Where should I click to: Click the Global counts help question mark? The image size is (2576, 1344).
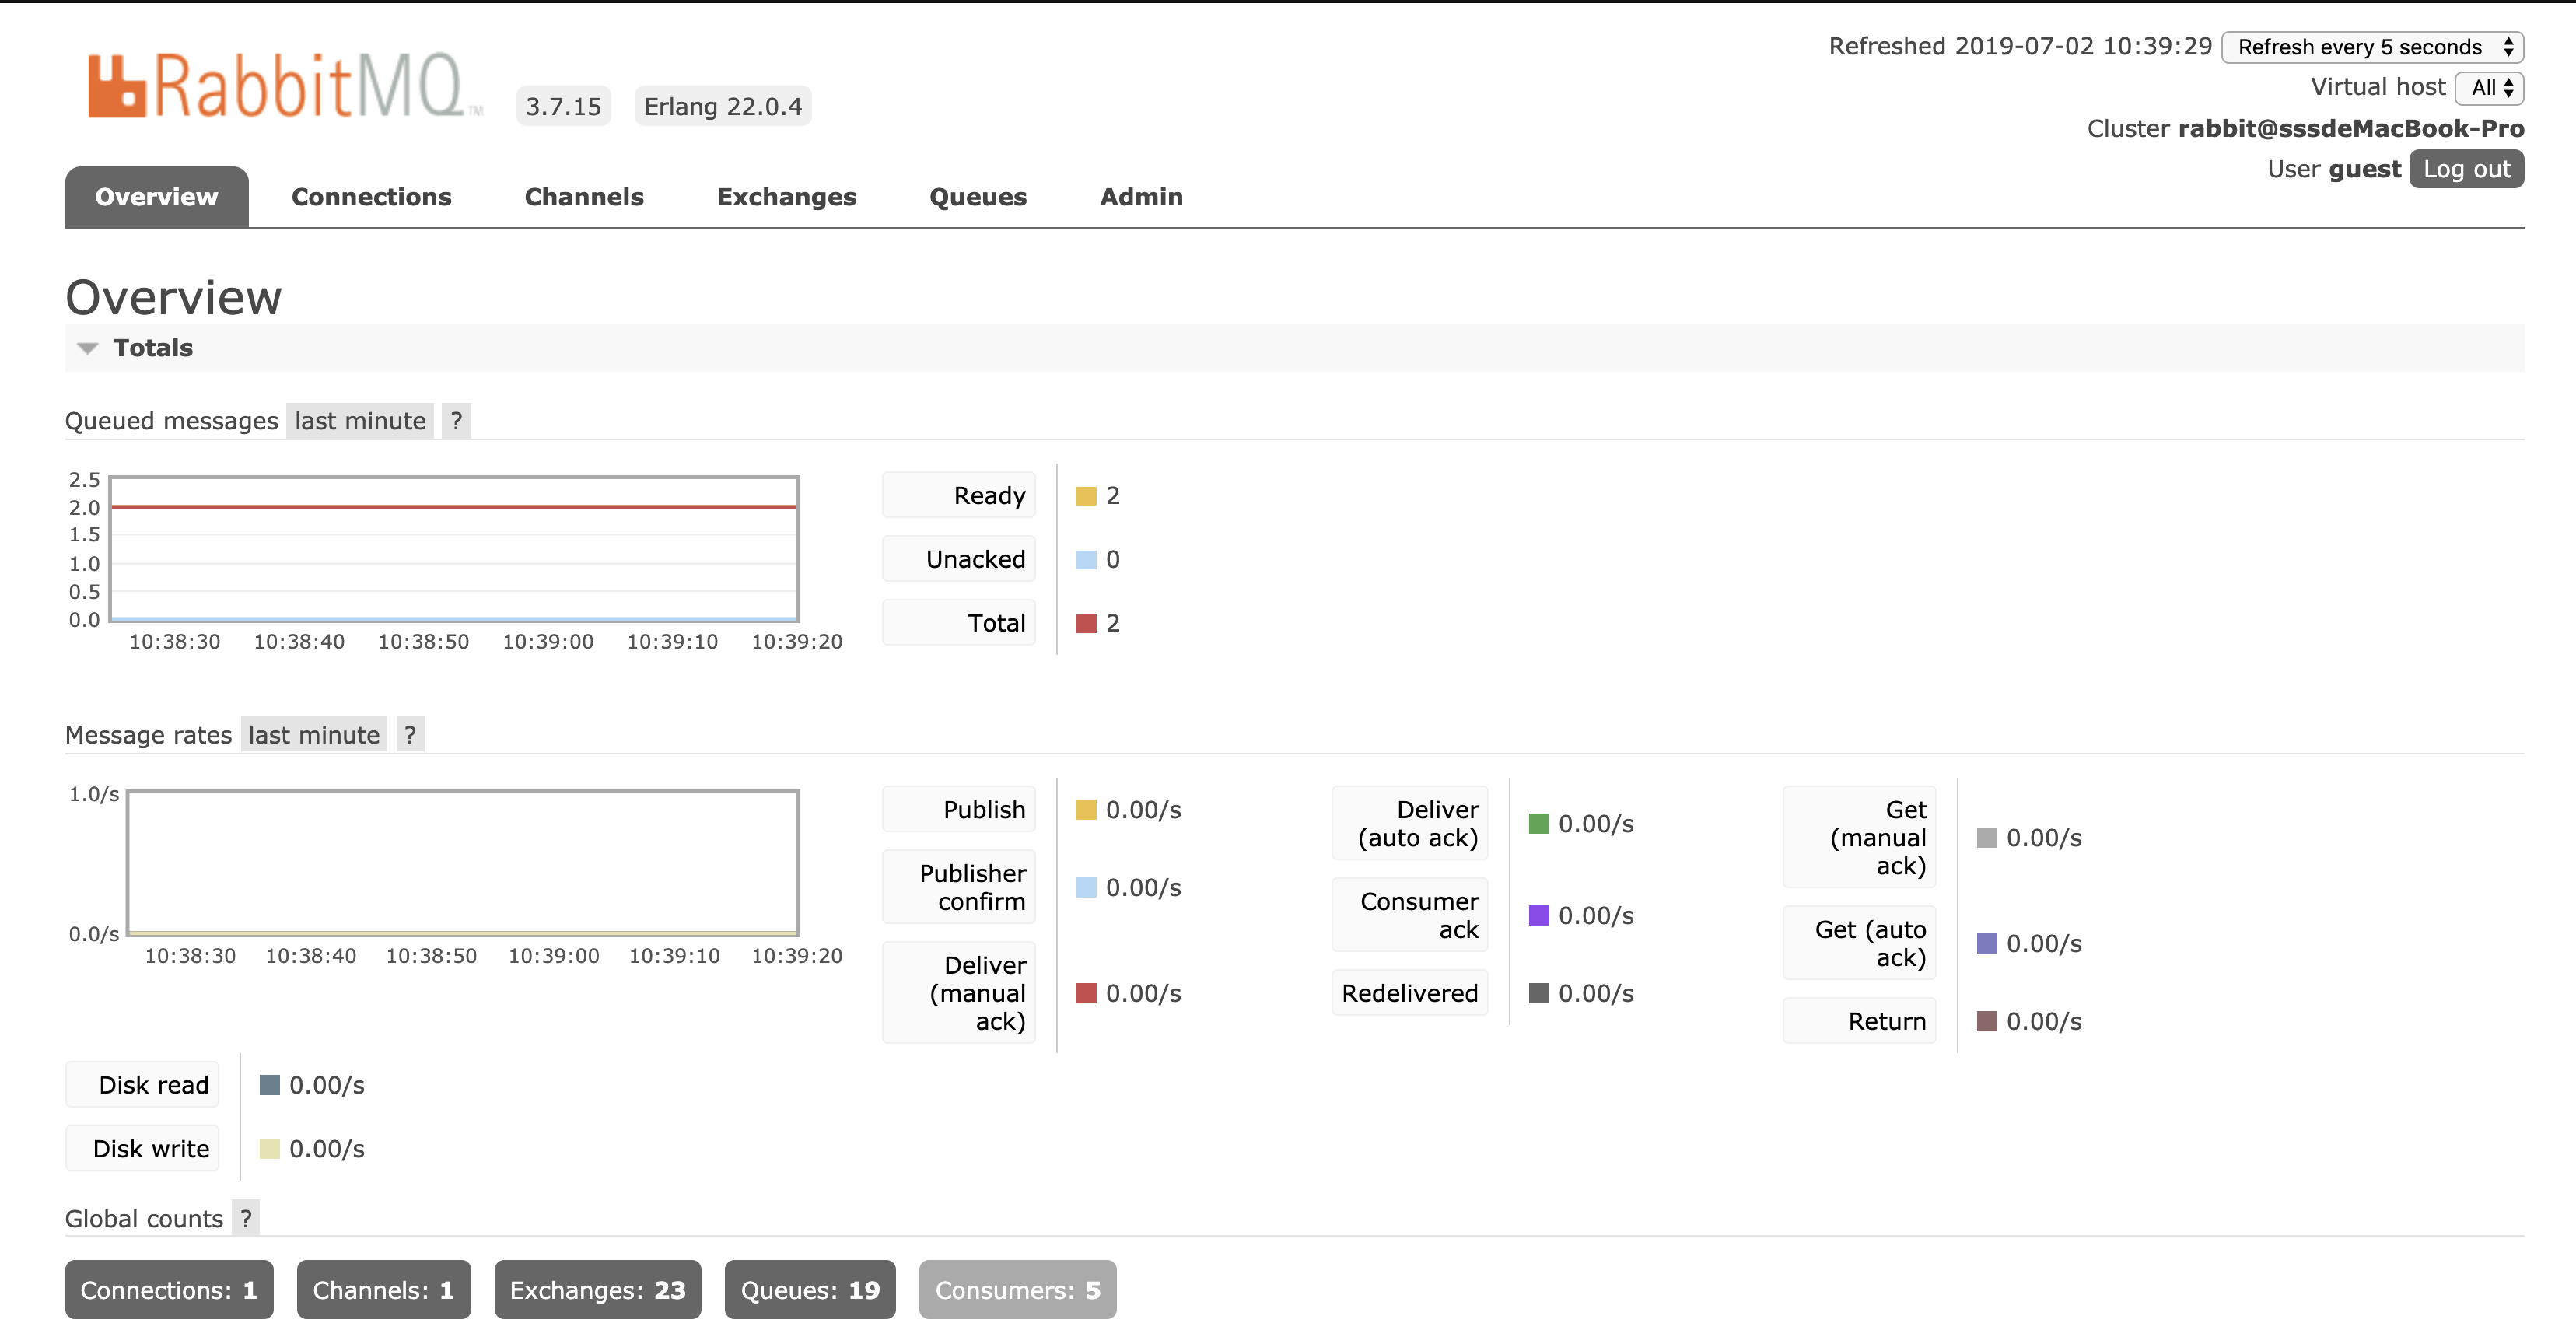pos(246,1219)
